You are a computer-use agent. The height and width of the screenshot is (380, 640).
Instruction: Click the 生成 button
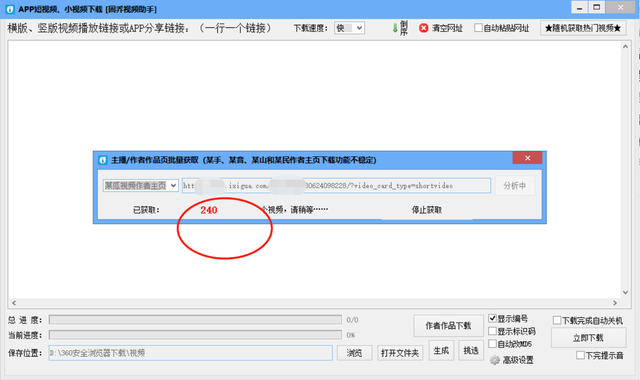tap(441, 351)
